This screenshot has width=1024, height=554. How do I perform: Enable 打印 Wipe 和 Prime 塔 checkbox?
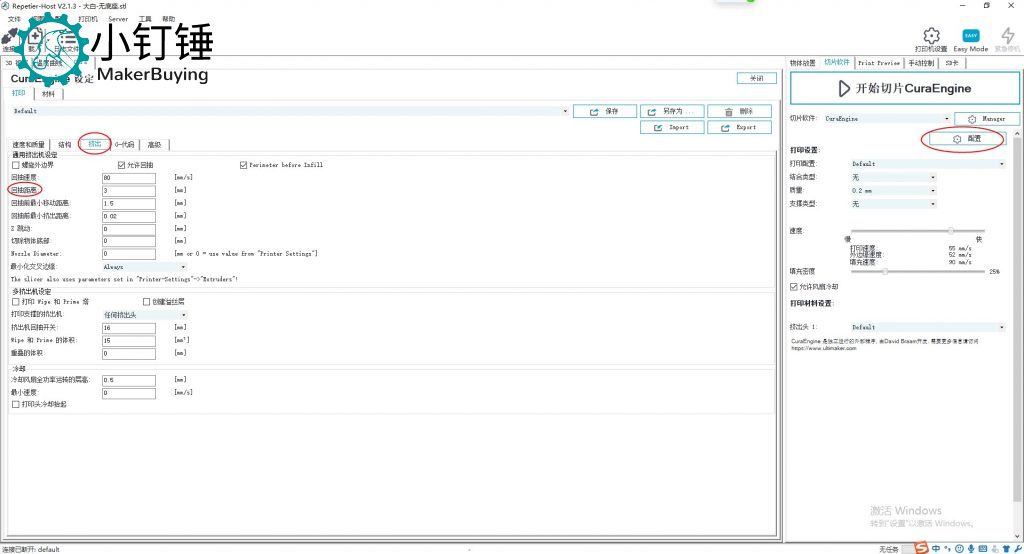coord(16,302)
